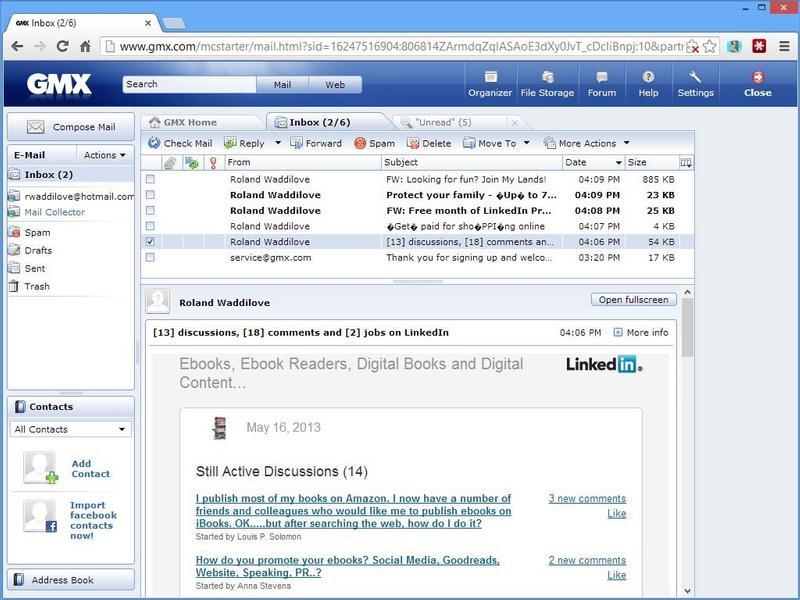Open the Drafts folder

point(38,251)
